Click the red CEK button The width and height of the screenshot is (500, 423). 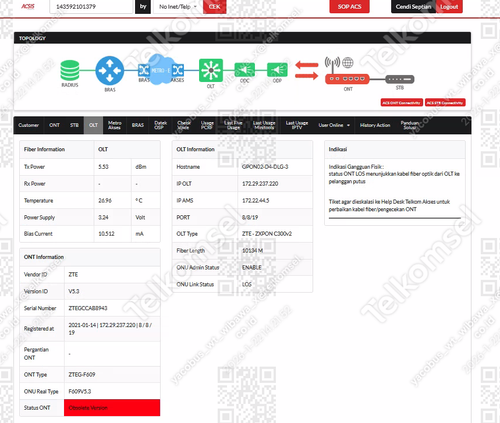[x=214, y=7]
